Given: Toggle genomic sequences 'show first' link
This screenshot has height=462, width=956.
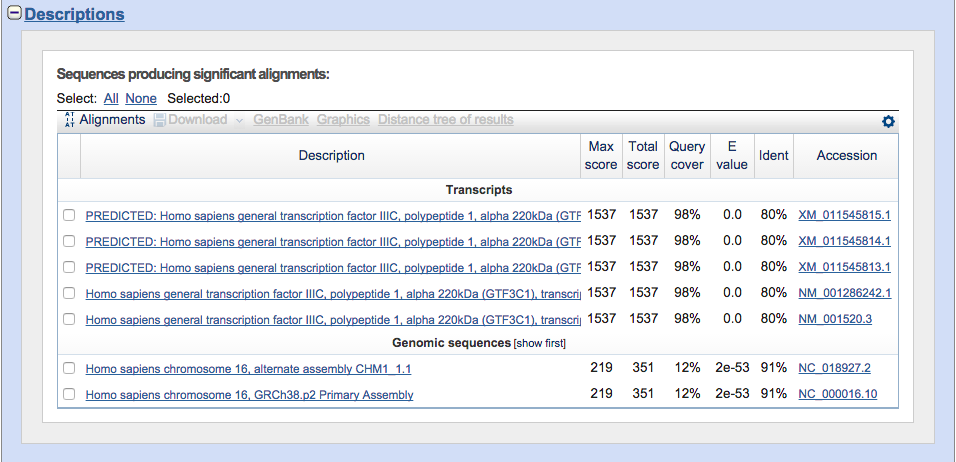Looking at the screenshot, I should (x=540, y=344).
